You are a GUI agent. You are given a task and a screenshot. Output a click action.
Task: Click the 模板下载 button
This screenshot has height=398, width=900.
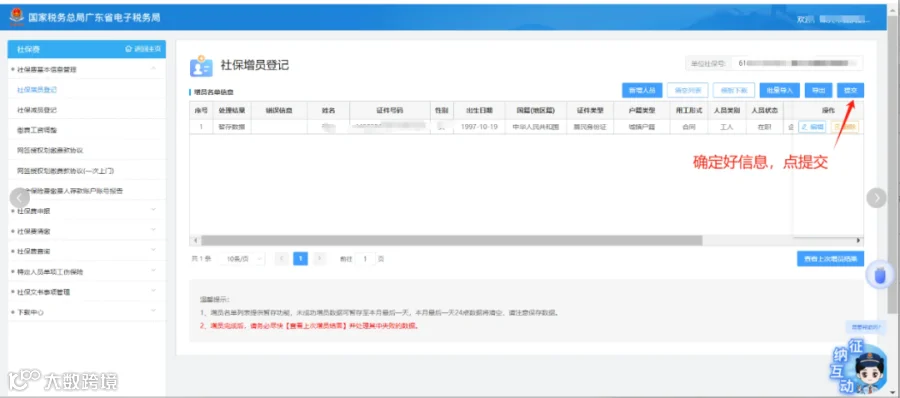[734, 91]
